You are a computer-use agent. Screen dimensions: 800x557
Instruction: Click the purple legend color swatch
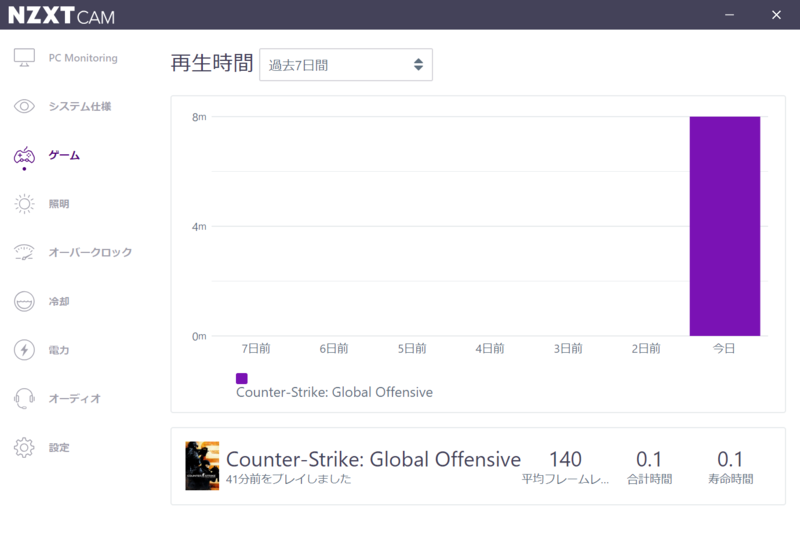pyautogui.click(x=242, y=378)
